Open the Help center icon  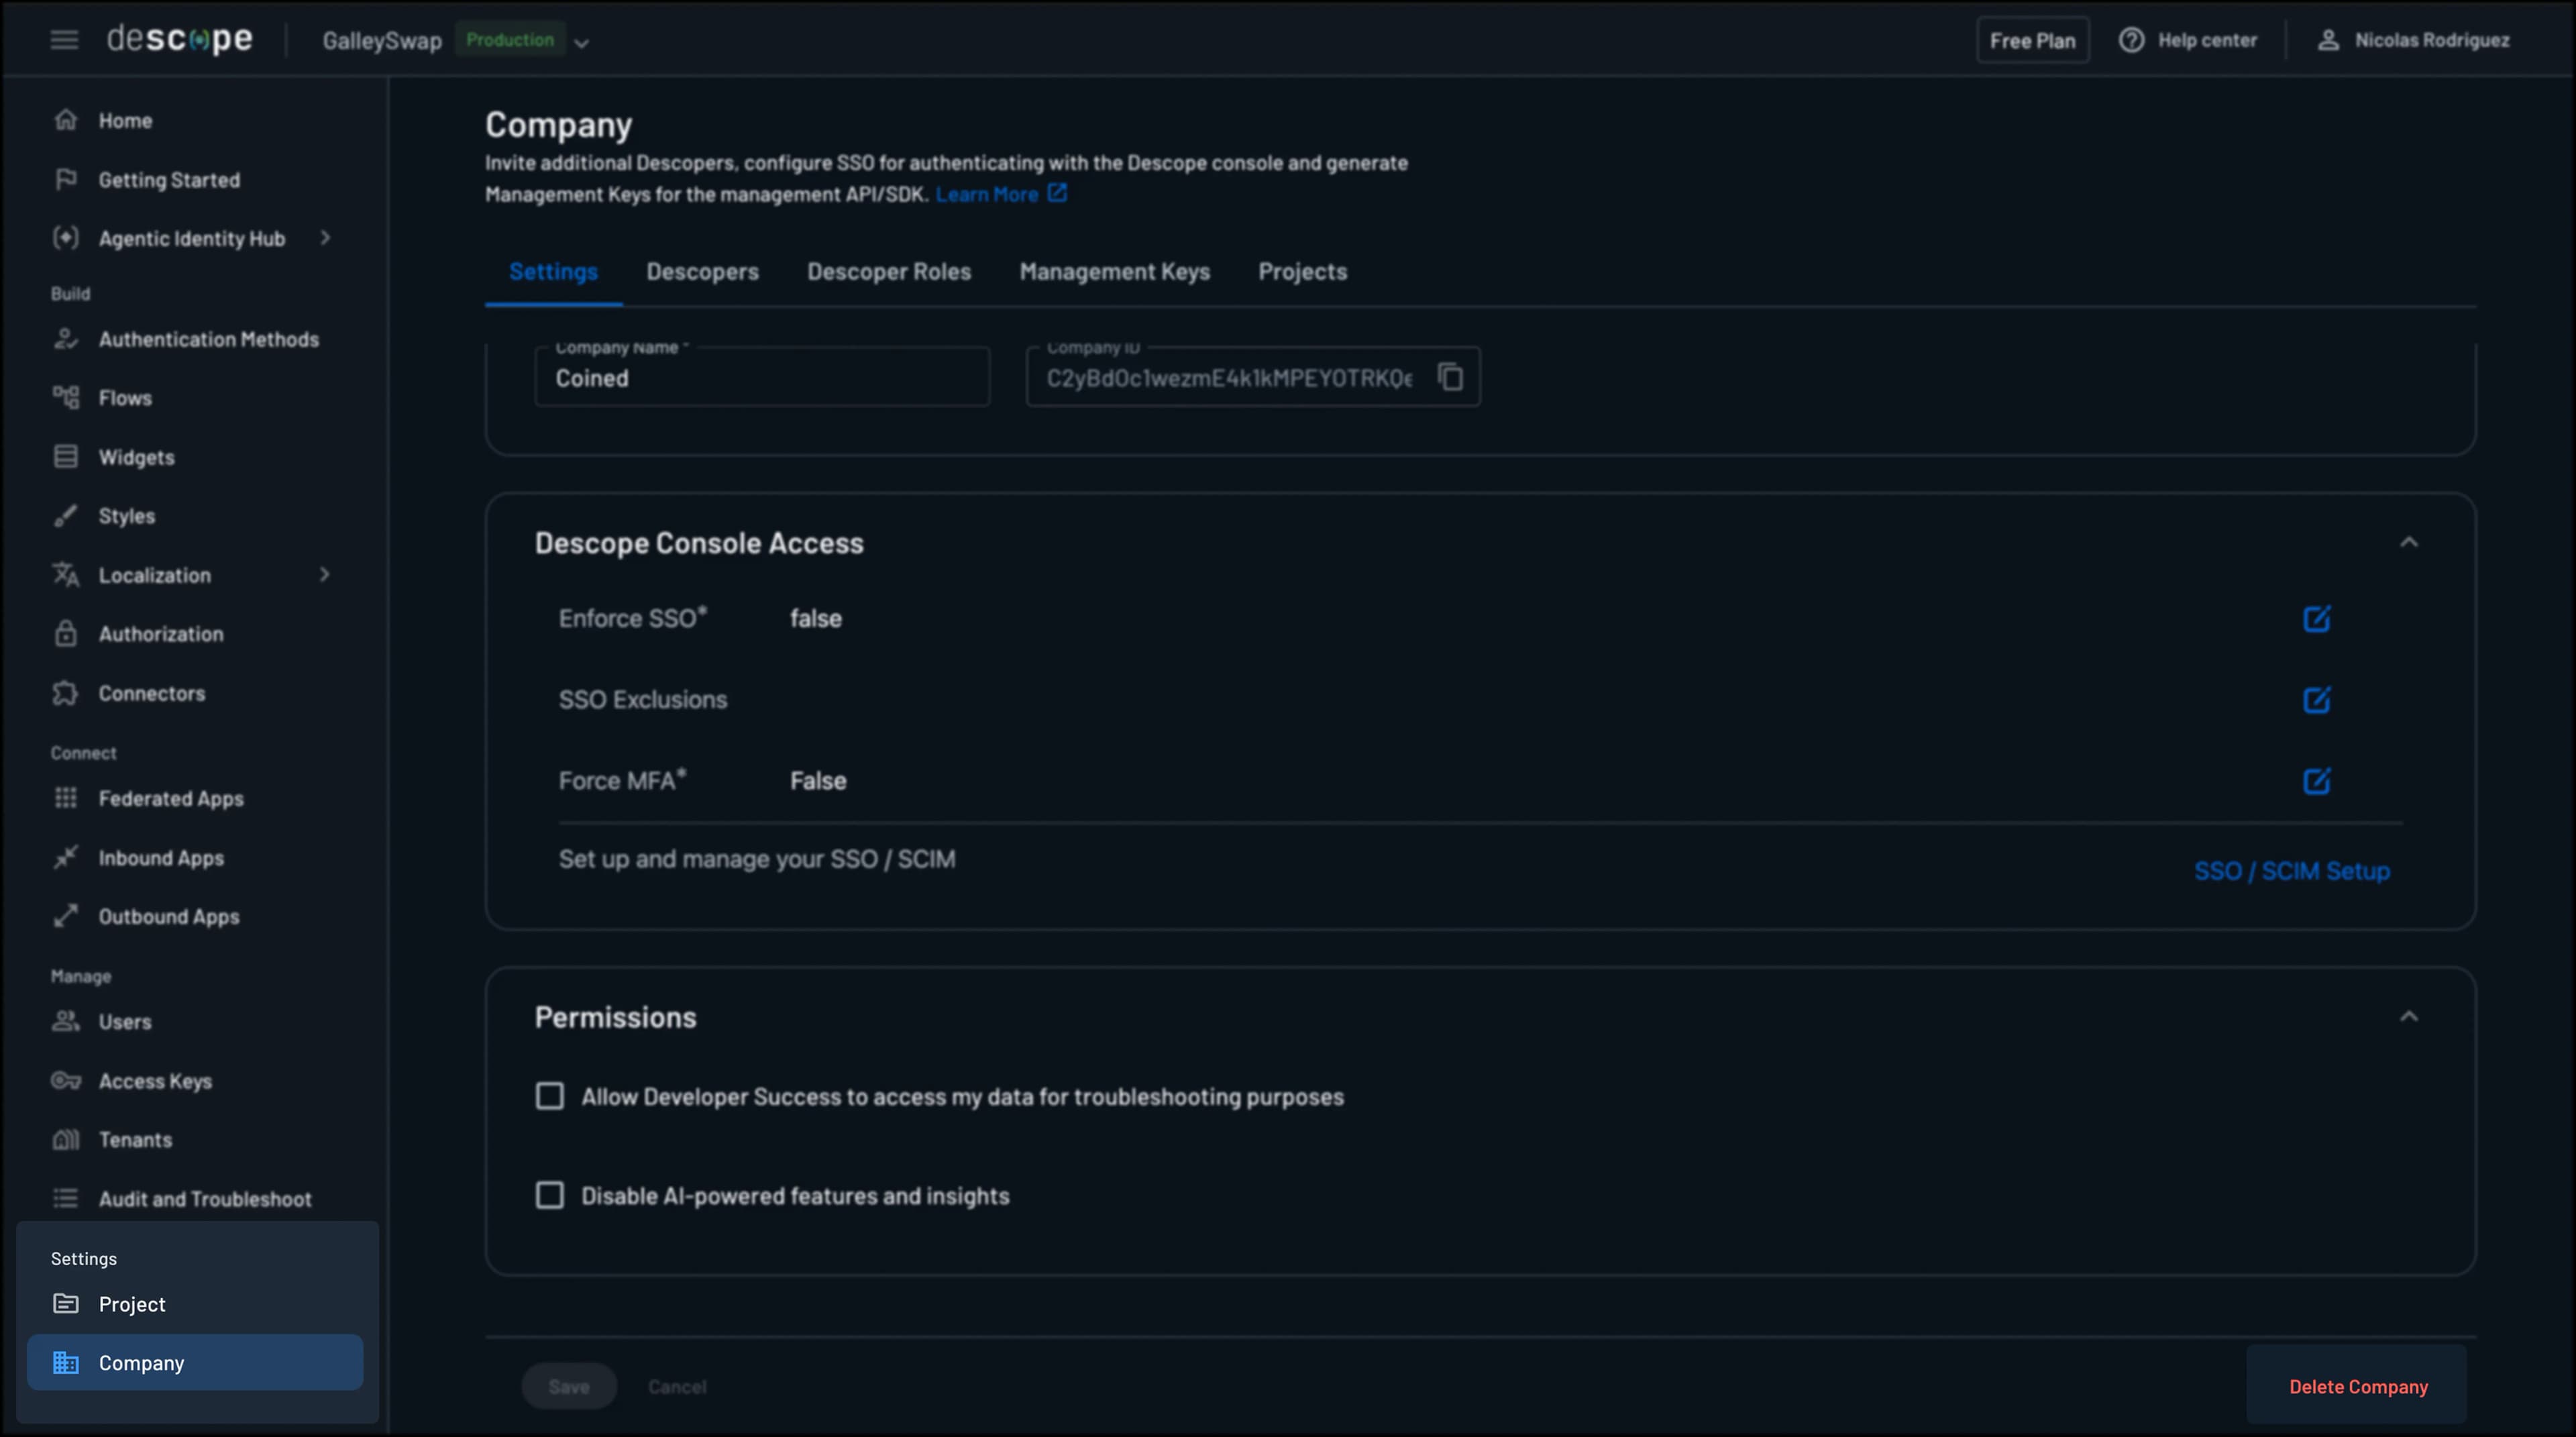coord(2131,40)
